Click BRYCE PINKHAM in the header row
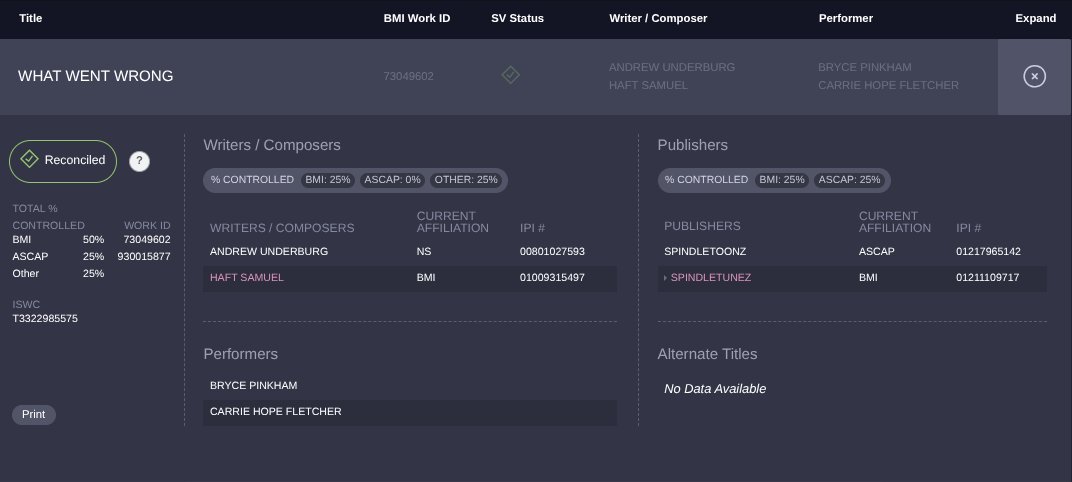Image resolution: width=1072 pixels, height=482 pixels. click(865, 67)
